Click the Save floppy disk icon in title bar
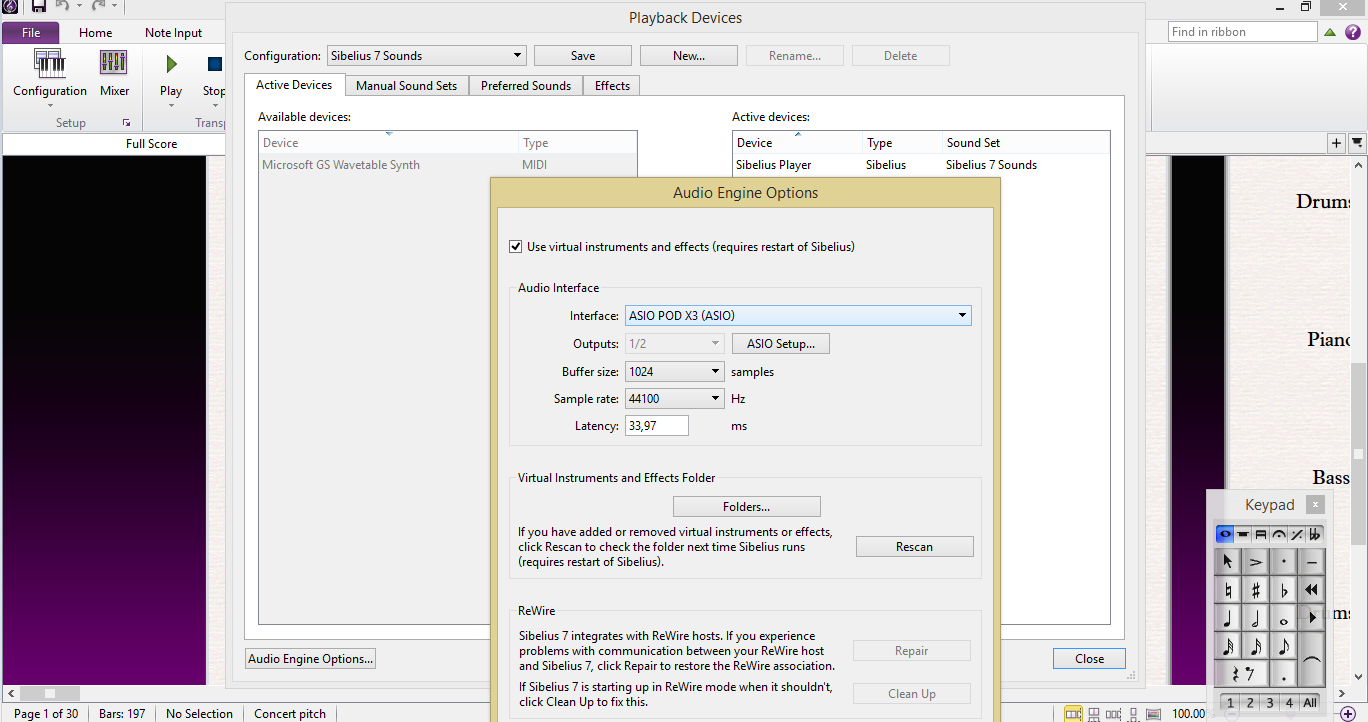Image resolution: width=1368 pixels, height=722 pixels. 38,7
